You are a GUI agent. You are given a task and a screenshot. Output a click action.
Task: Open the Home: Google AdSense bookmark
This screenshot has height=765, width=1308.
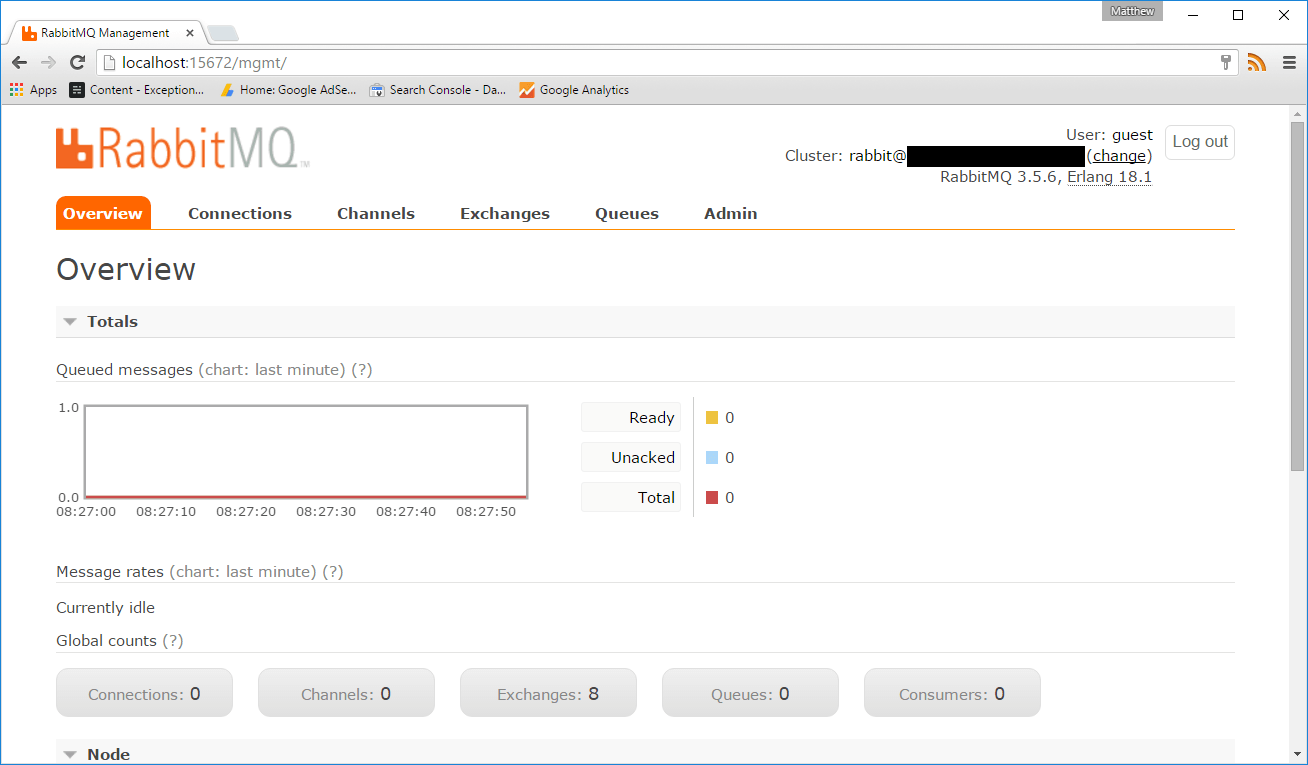pyautogui.click(x=288, y=90)
